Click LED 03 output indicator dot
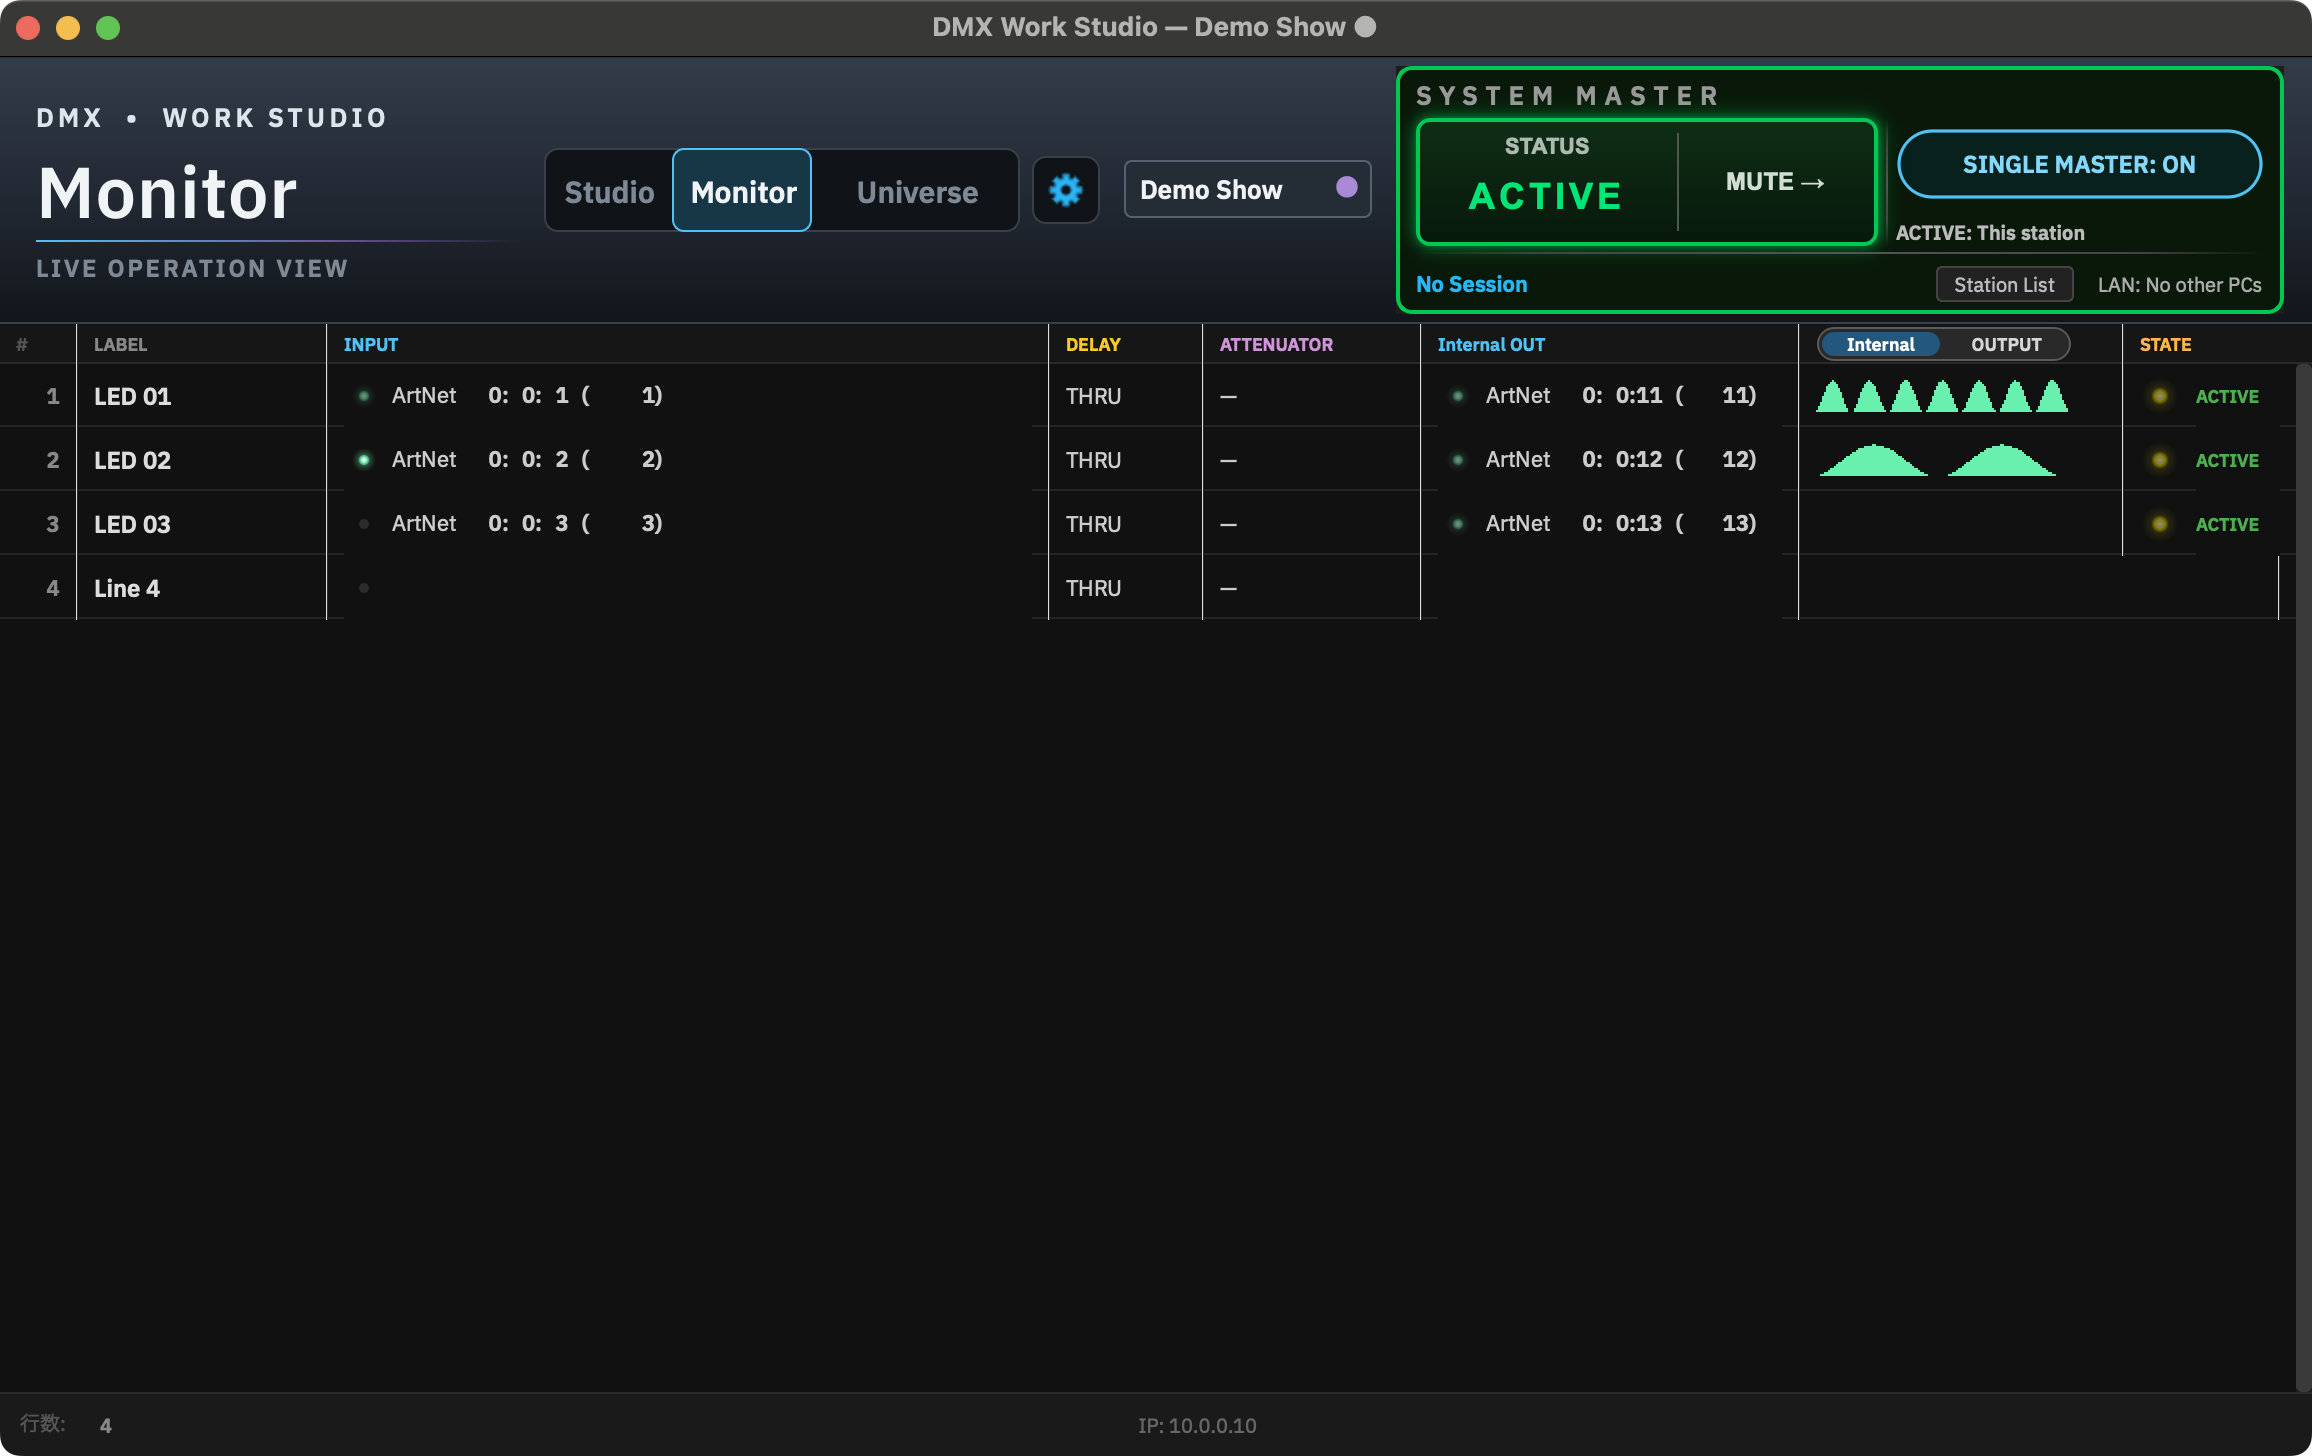Viewport: 2312px width, 1456px height. (1458, 524)
